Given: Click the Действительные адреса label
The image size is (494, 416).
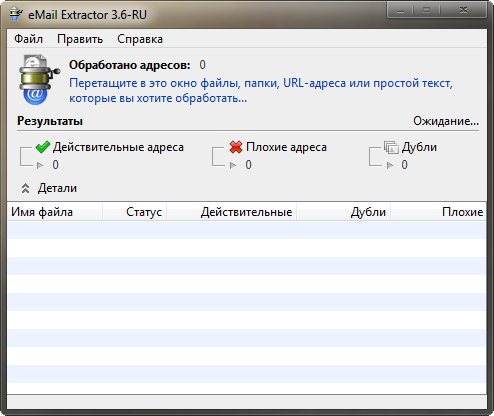Looking at the screenshot, I should tap(118, 147).
